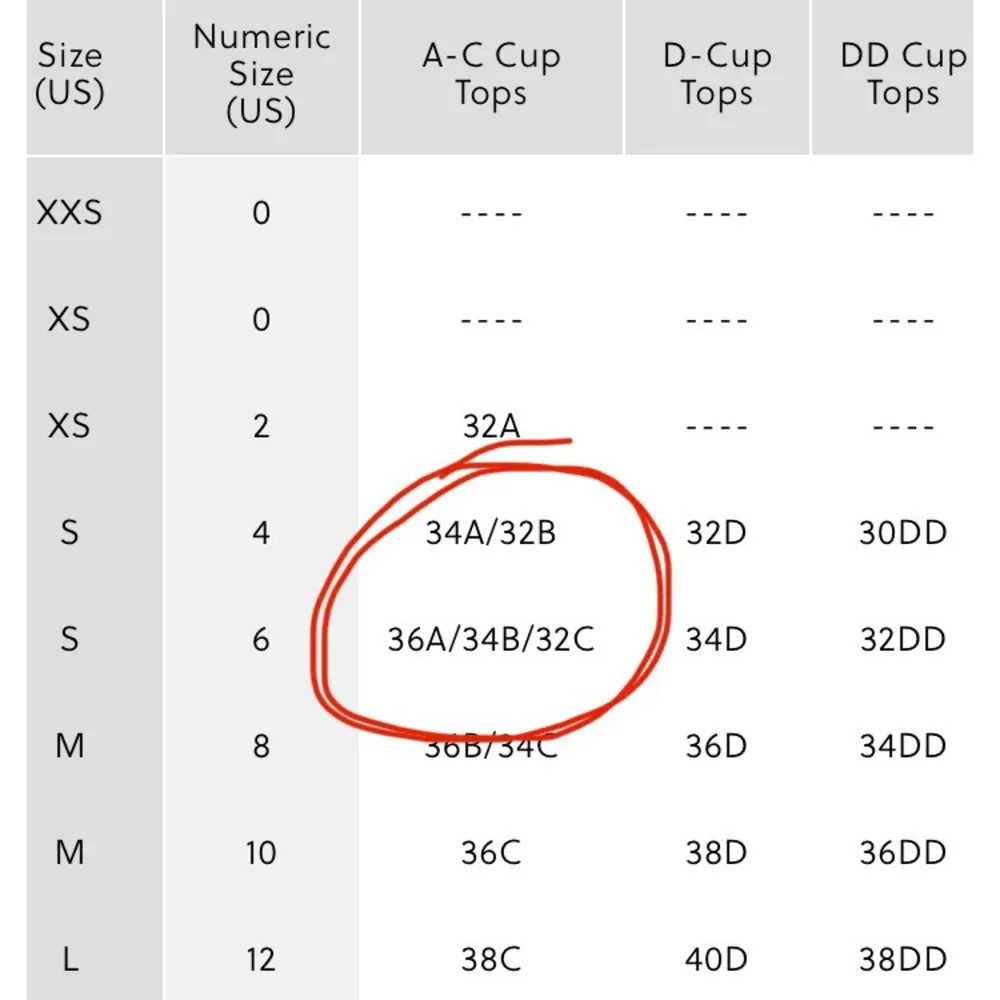
Task: Select the 34D cup size cell
Action: tap(716, 639)
